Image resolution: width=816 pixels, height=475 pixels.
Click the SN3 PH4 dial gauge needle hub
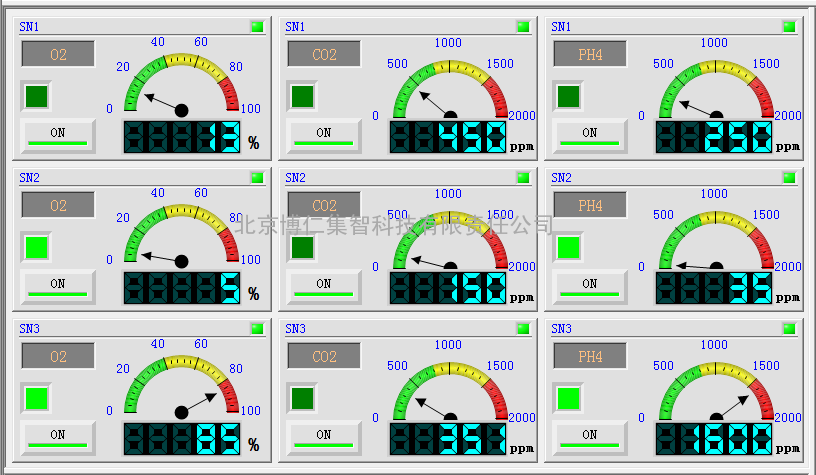coord(717,417)
